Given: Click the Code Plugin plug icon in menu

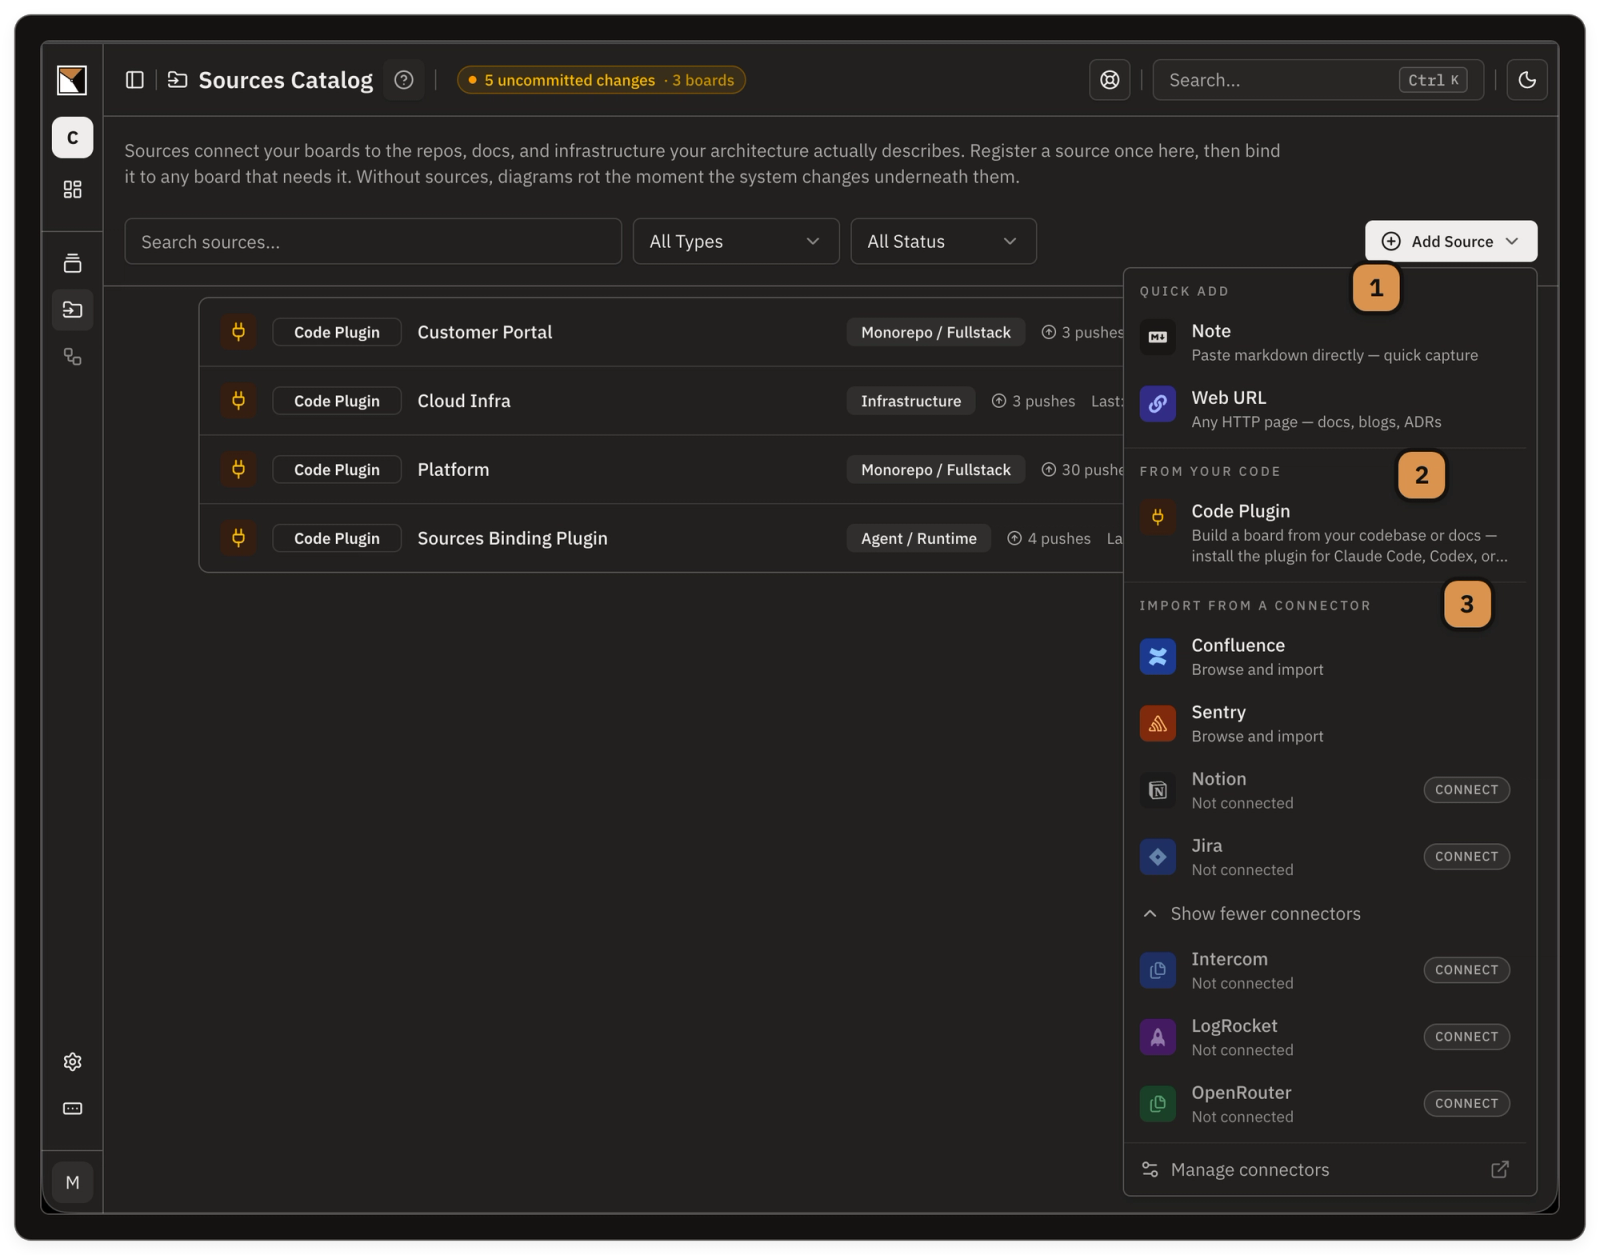Looking at the screenshot, I should [x=1158, y=517].
